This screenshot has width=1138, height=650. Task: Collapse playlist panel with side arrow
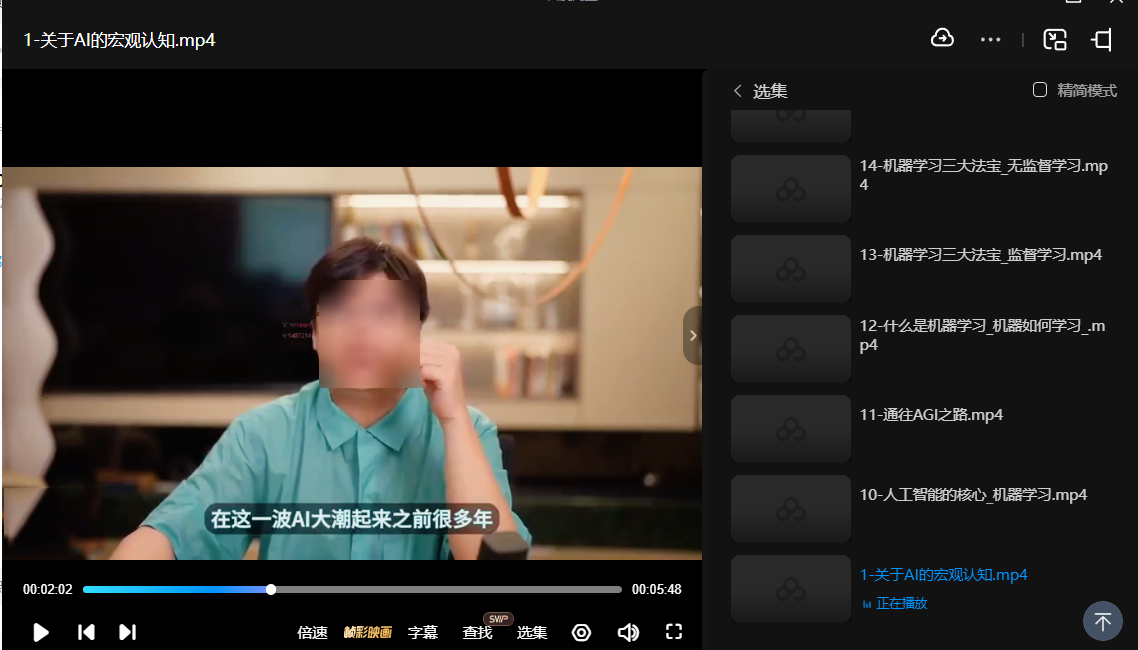tap(692, 336)
